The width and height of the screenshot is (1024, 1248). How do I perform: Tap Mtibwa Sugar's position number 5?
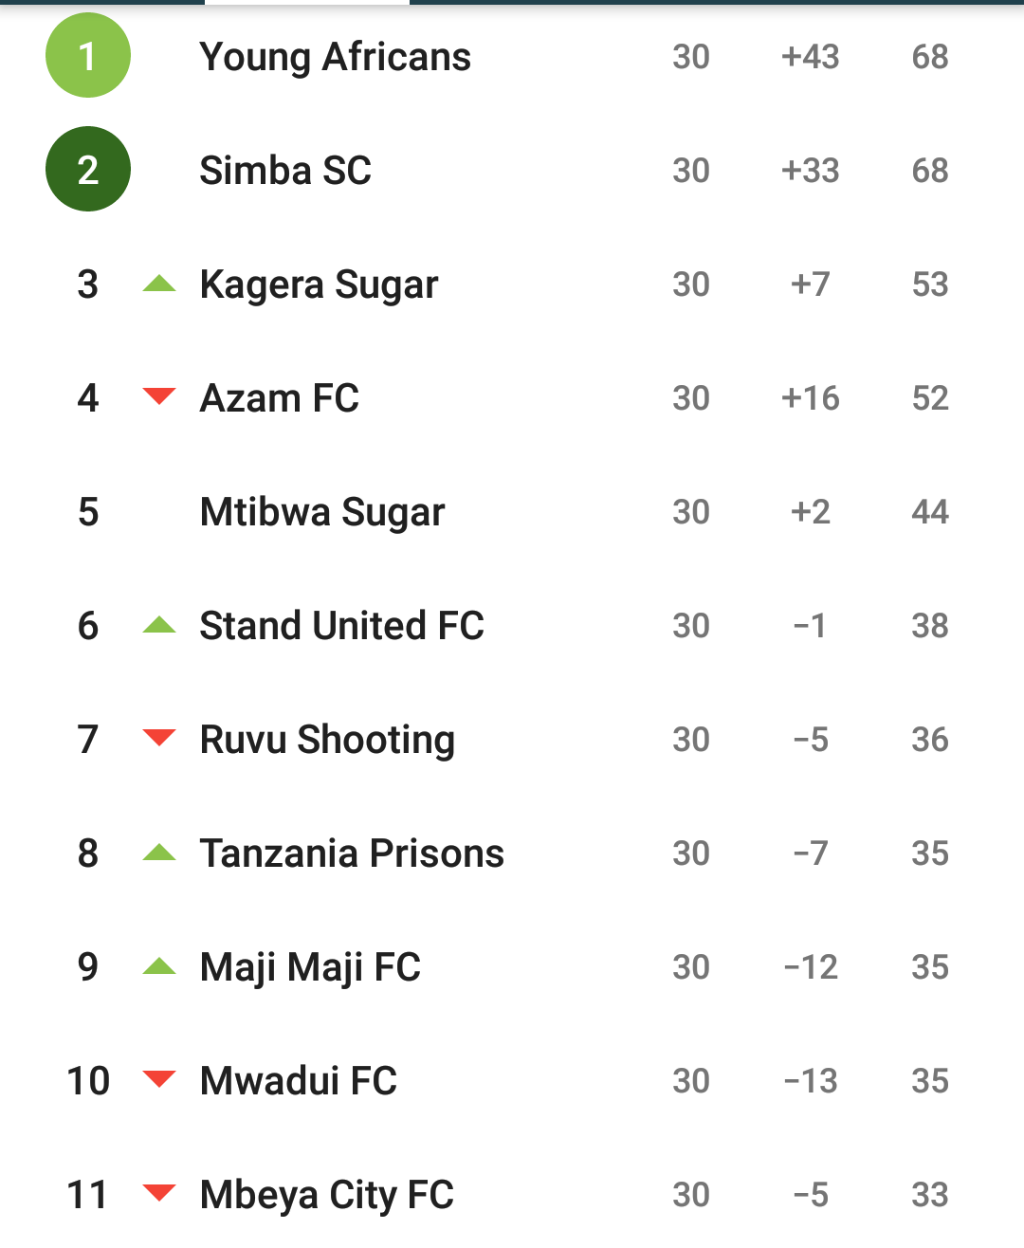point(88,512)
